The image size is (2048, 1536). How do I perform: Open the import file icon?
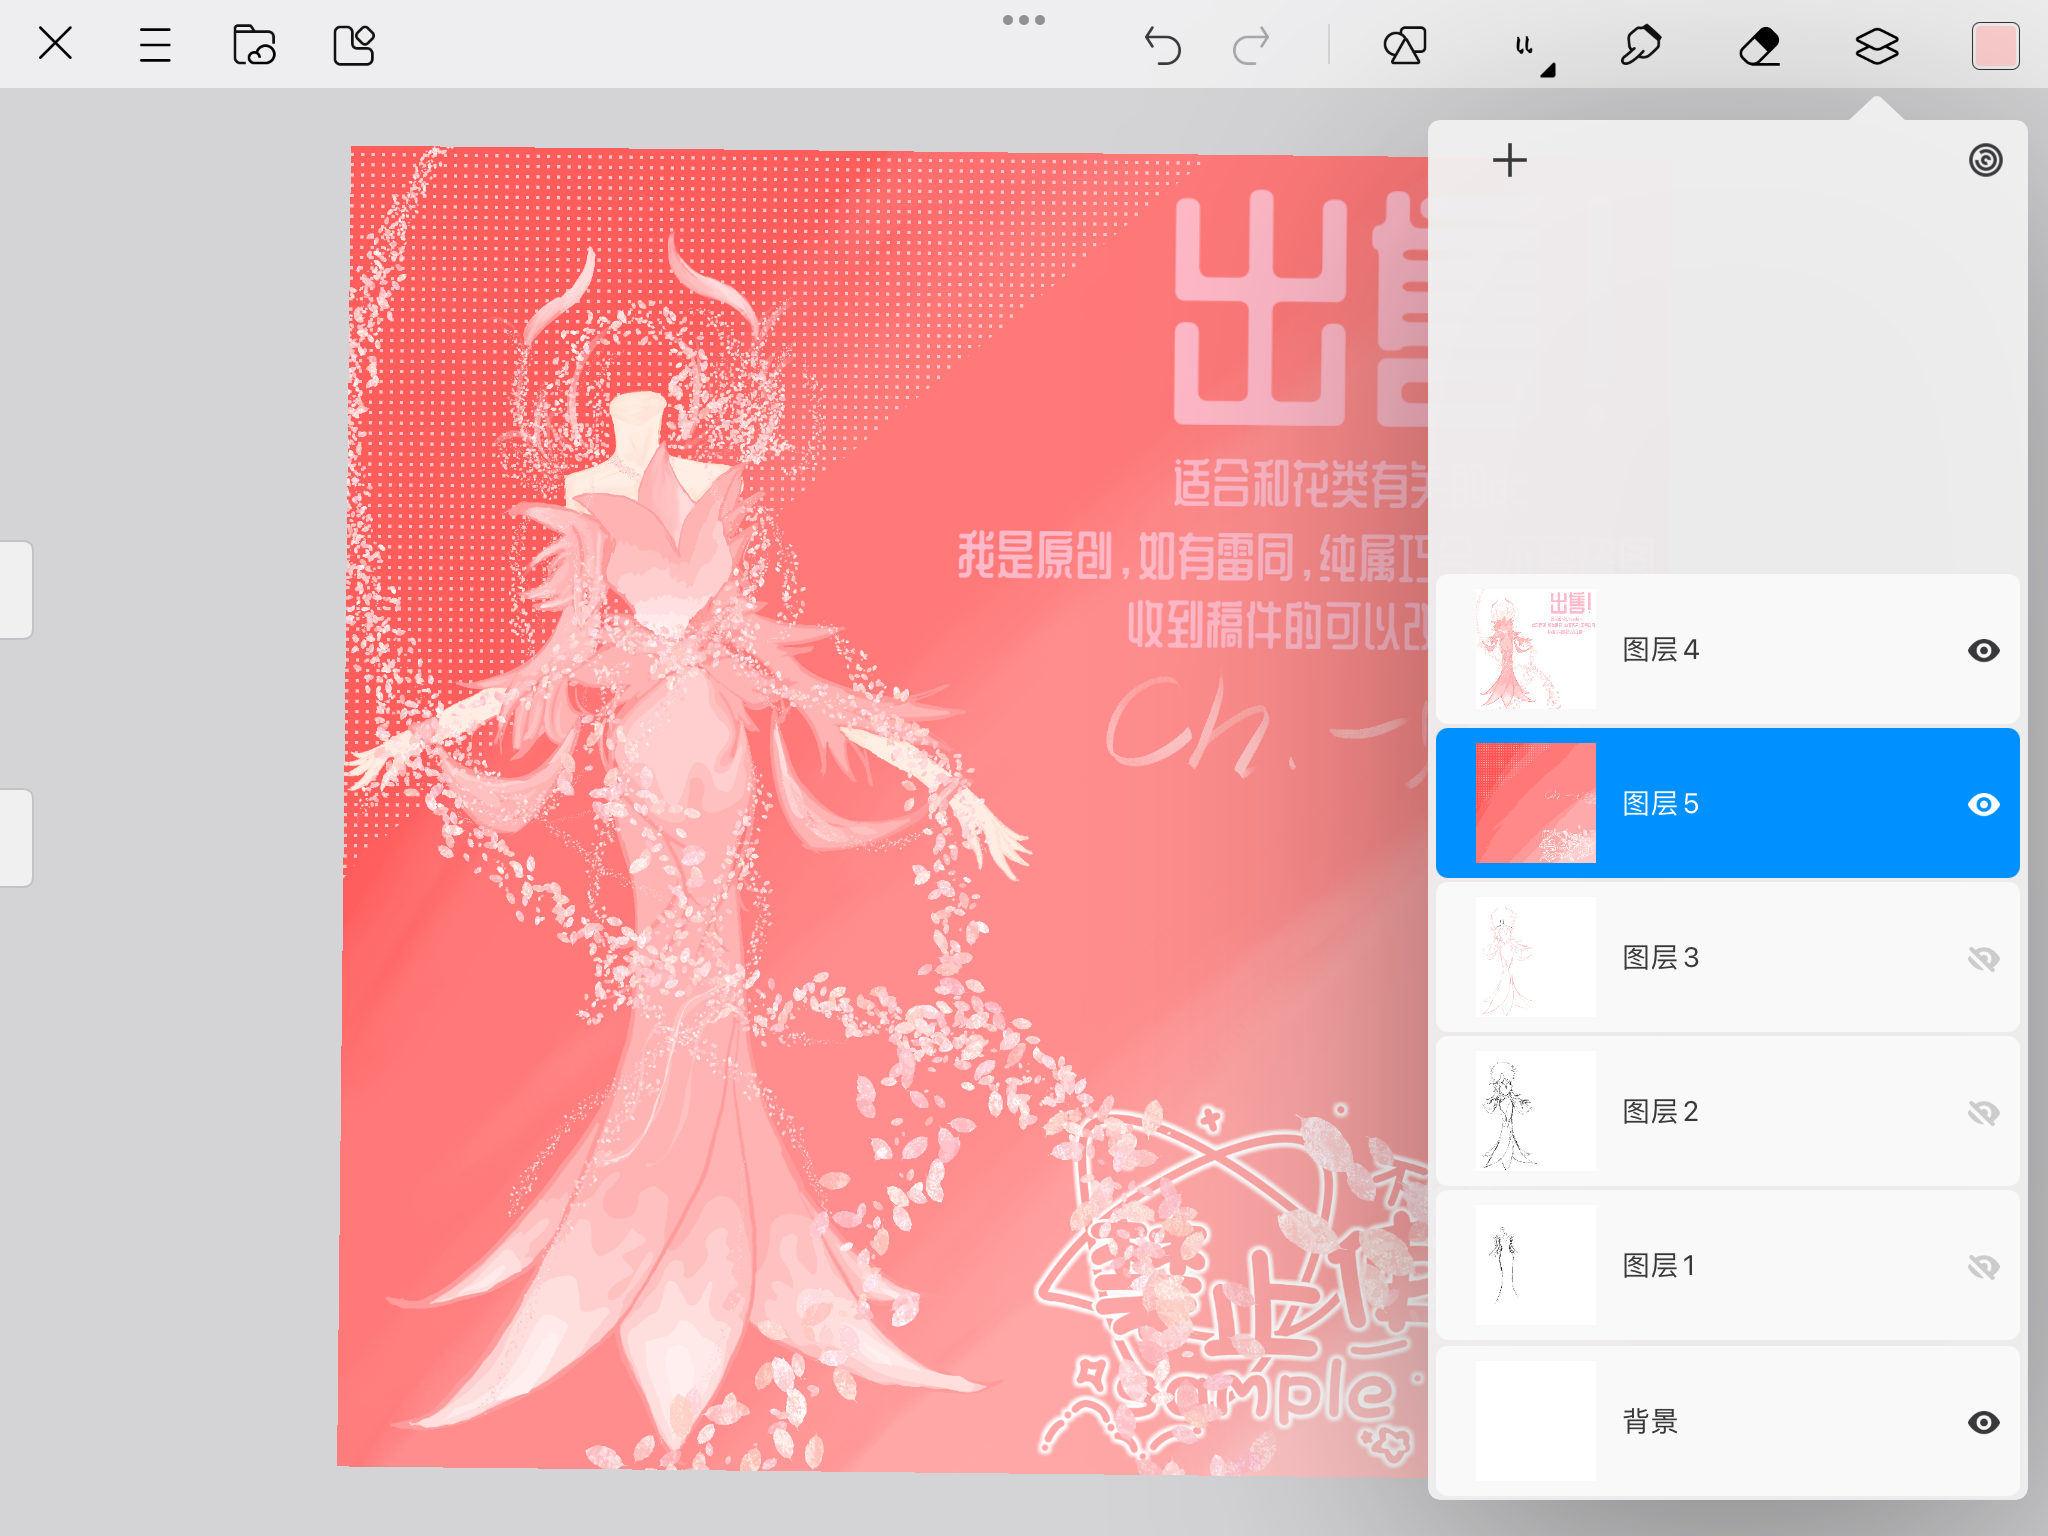(x=353, y=46)
